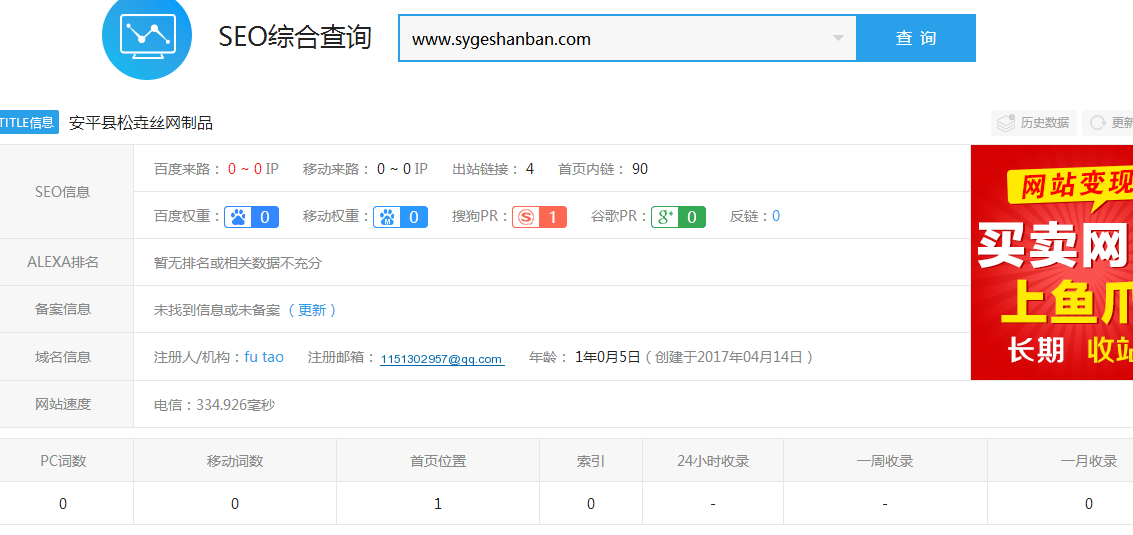Screen dimensions: 1133x535
Task: Click the registration email 1151302957@qq.com
Action: [x=441, y=359]
